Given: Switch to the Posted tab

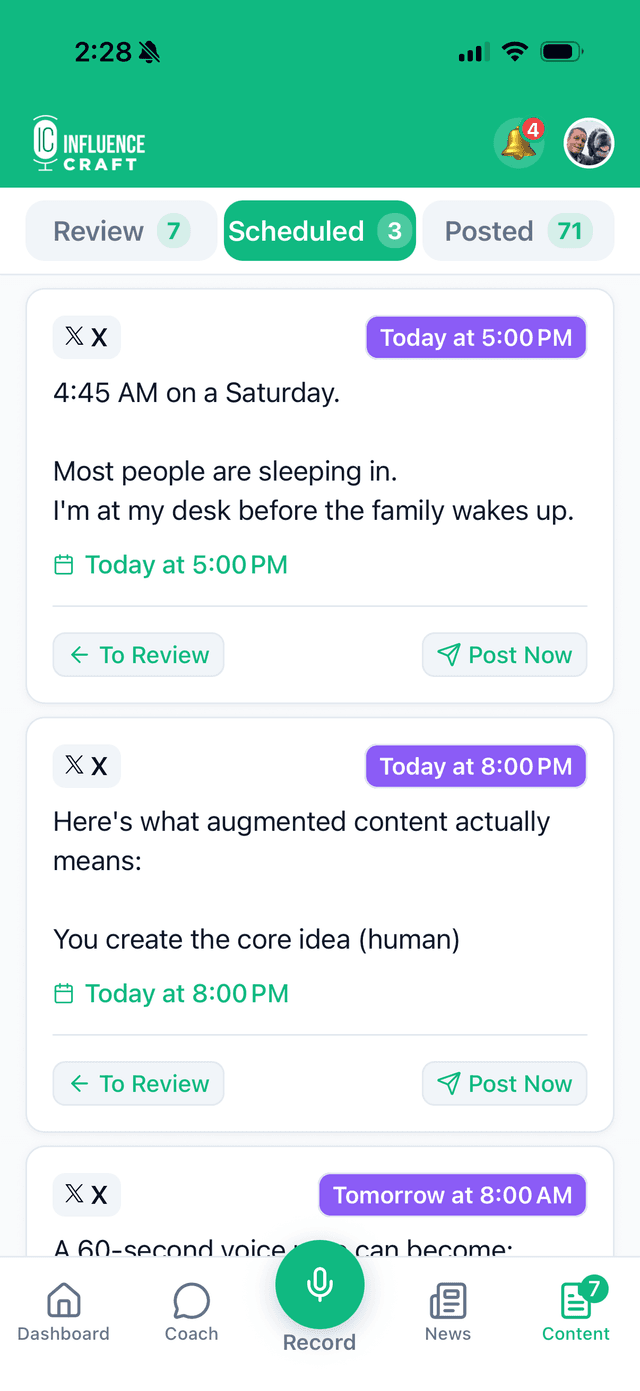Looking at the screenshot, I should tap(517, 231).
